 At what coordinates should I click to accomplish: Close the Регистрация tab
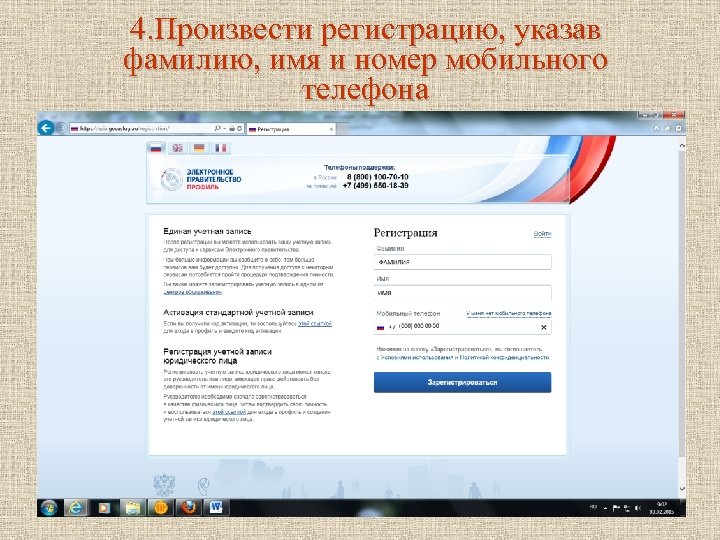[331, 129]
